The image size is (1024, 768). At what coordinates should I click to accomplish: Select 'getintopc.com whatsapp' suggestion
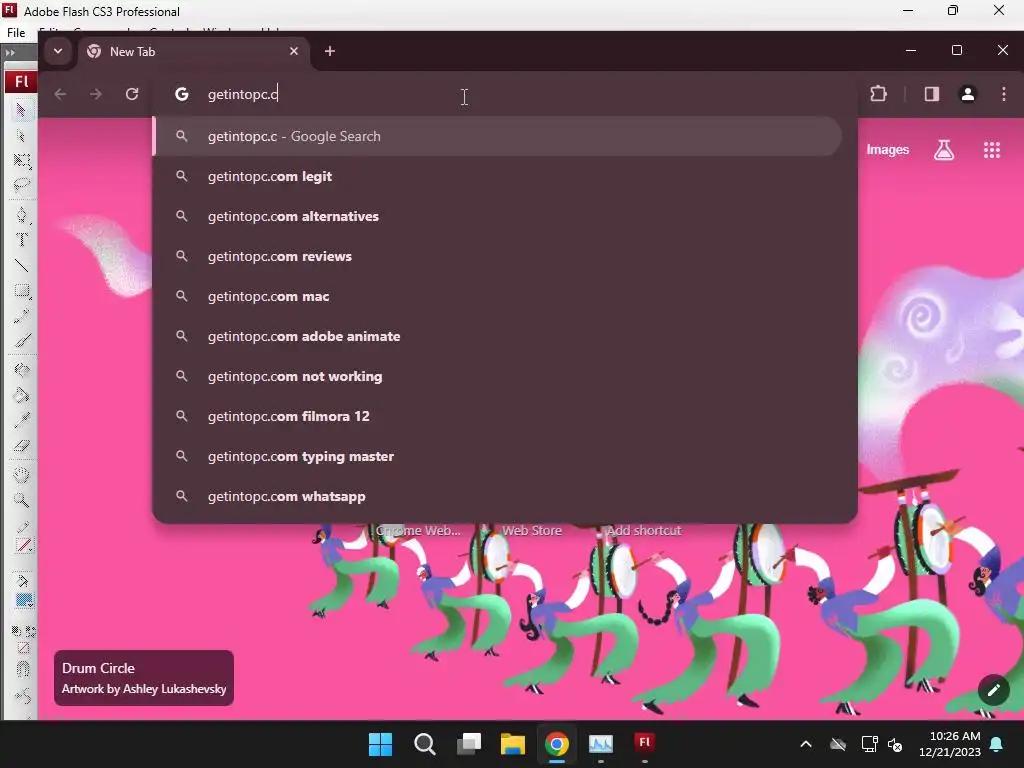point(498,496)
